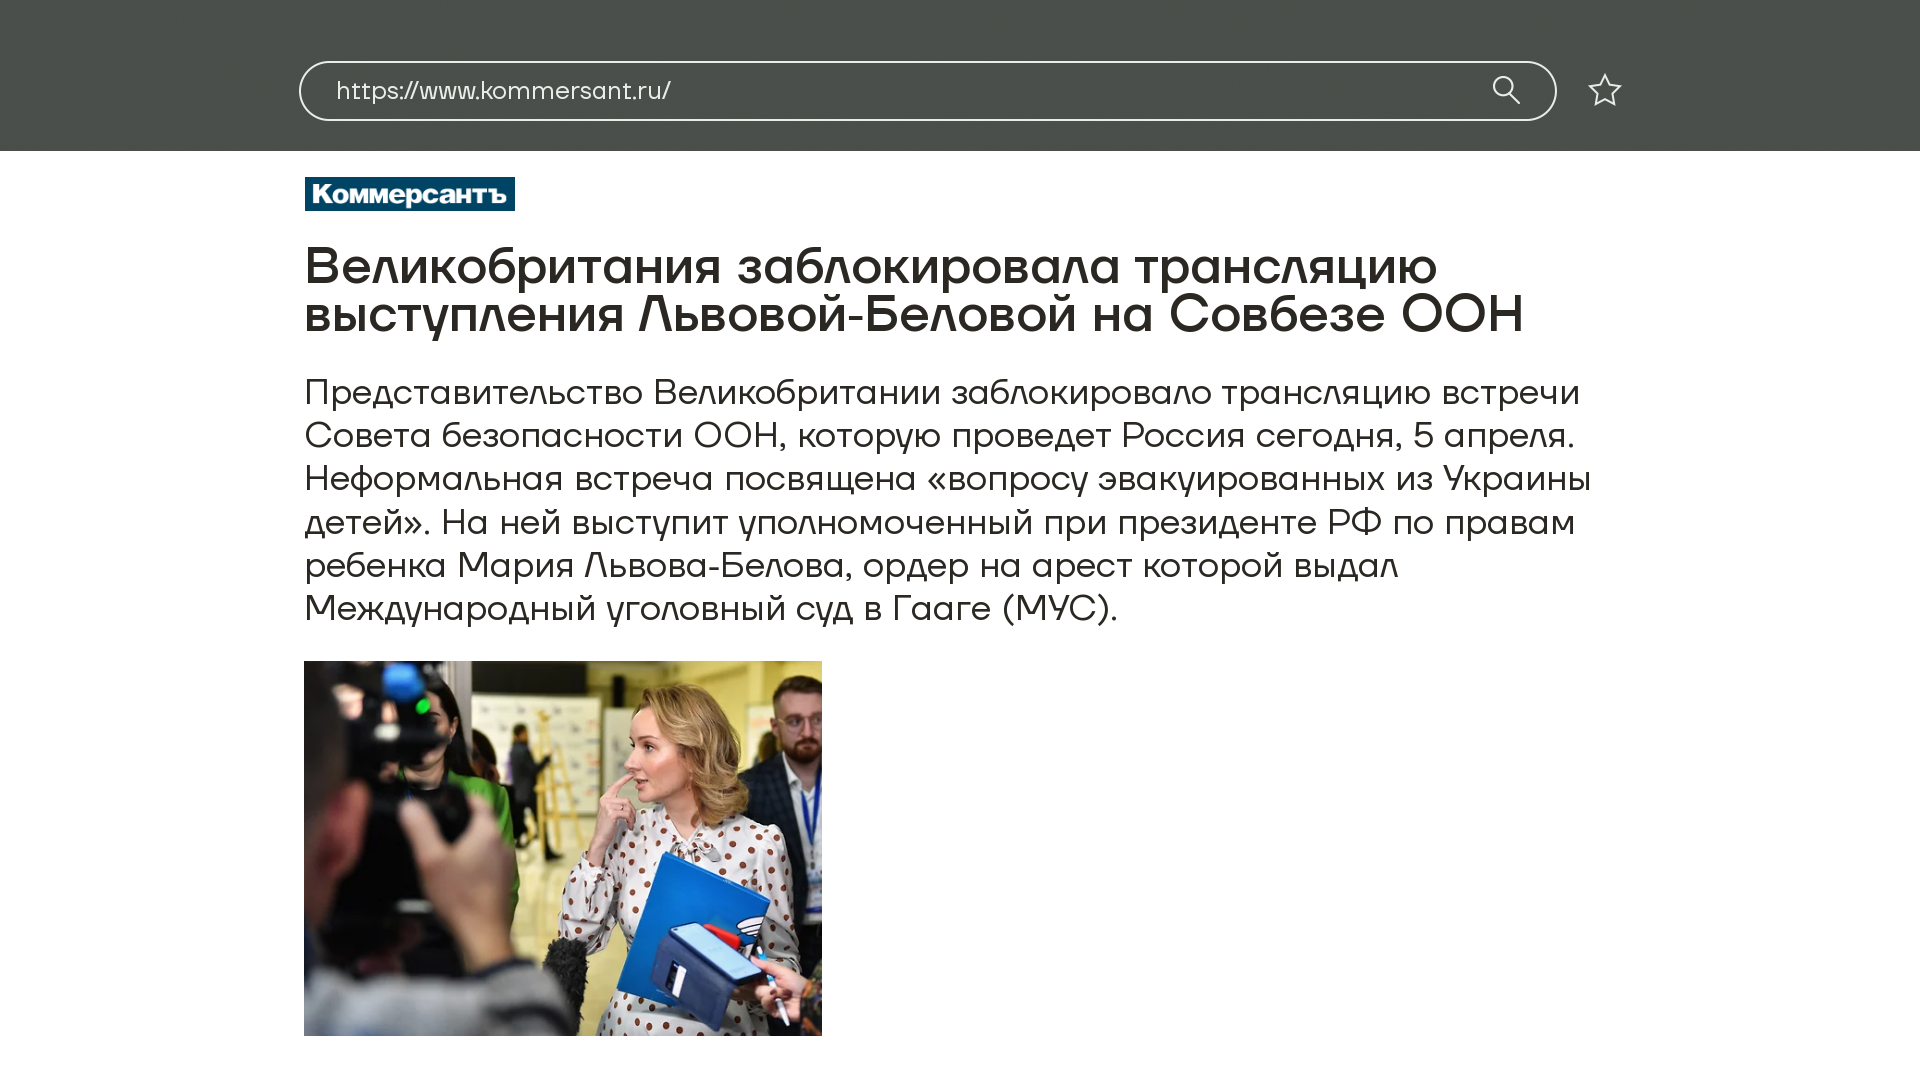Screen dimensions: 1920x1080
Task: Click the word "Неформальная" in the paragraph
Action: pos(433,478)
